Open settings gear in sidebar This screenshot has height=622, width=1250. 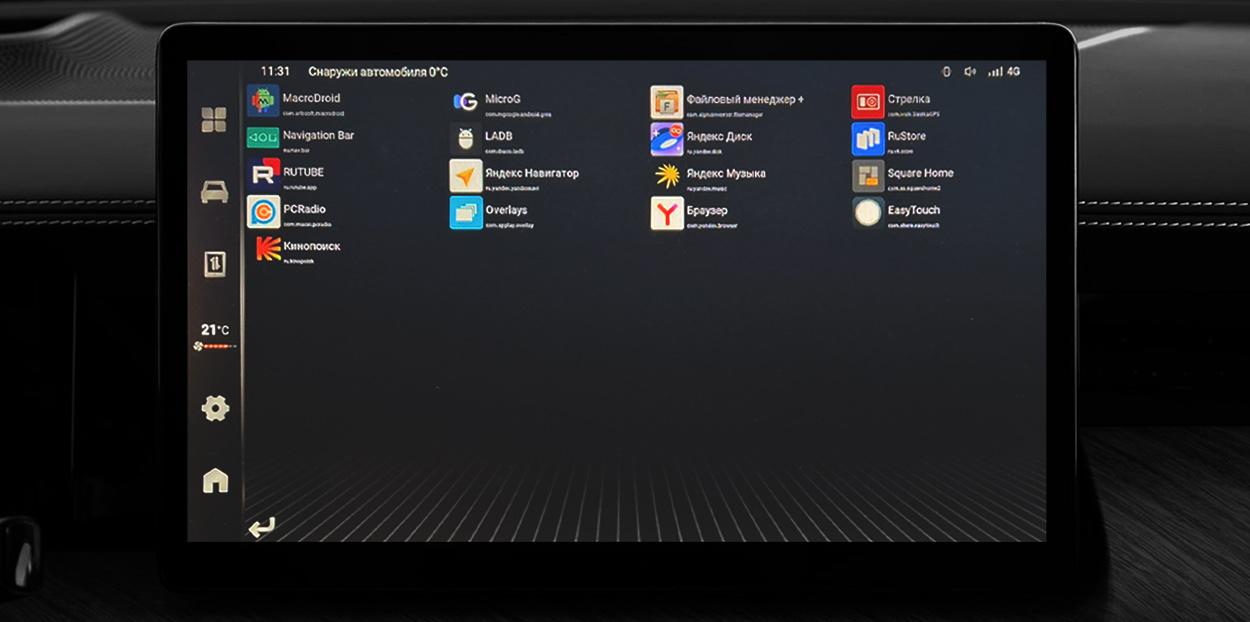[215, 408]
